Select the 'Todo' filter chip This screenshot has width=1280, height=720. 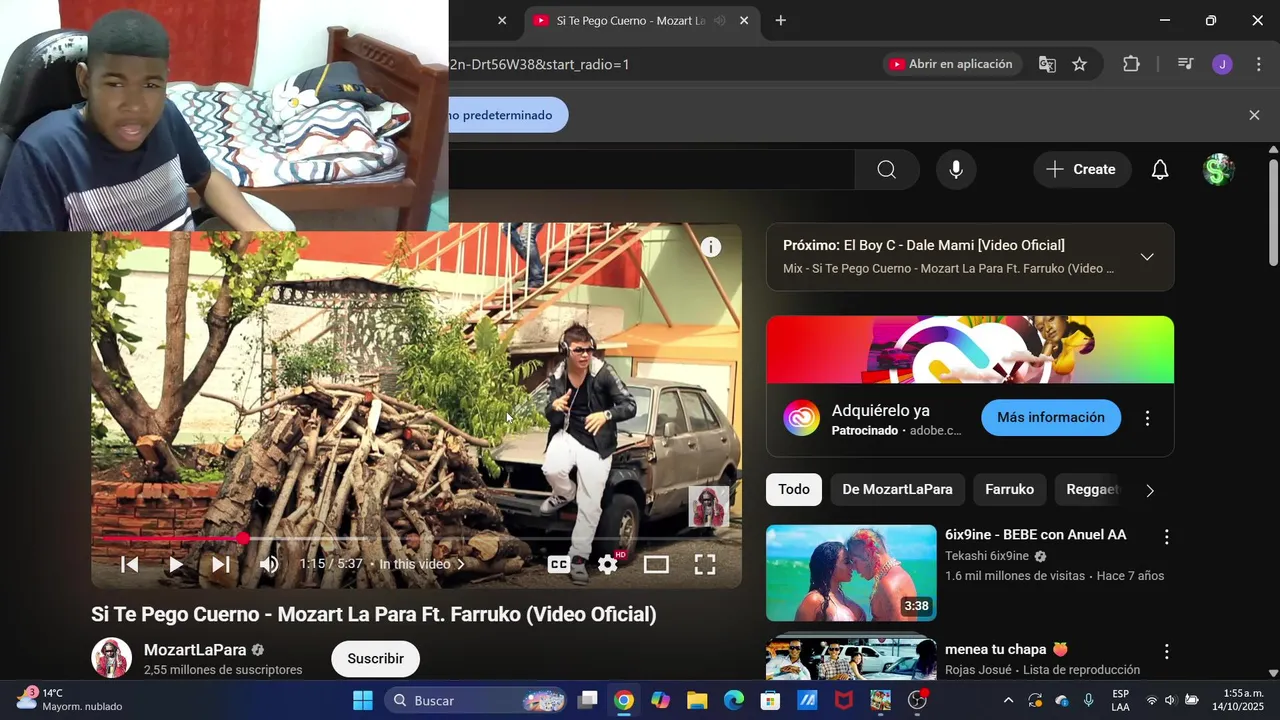794,489
